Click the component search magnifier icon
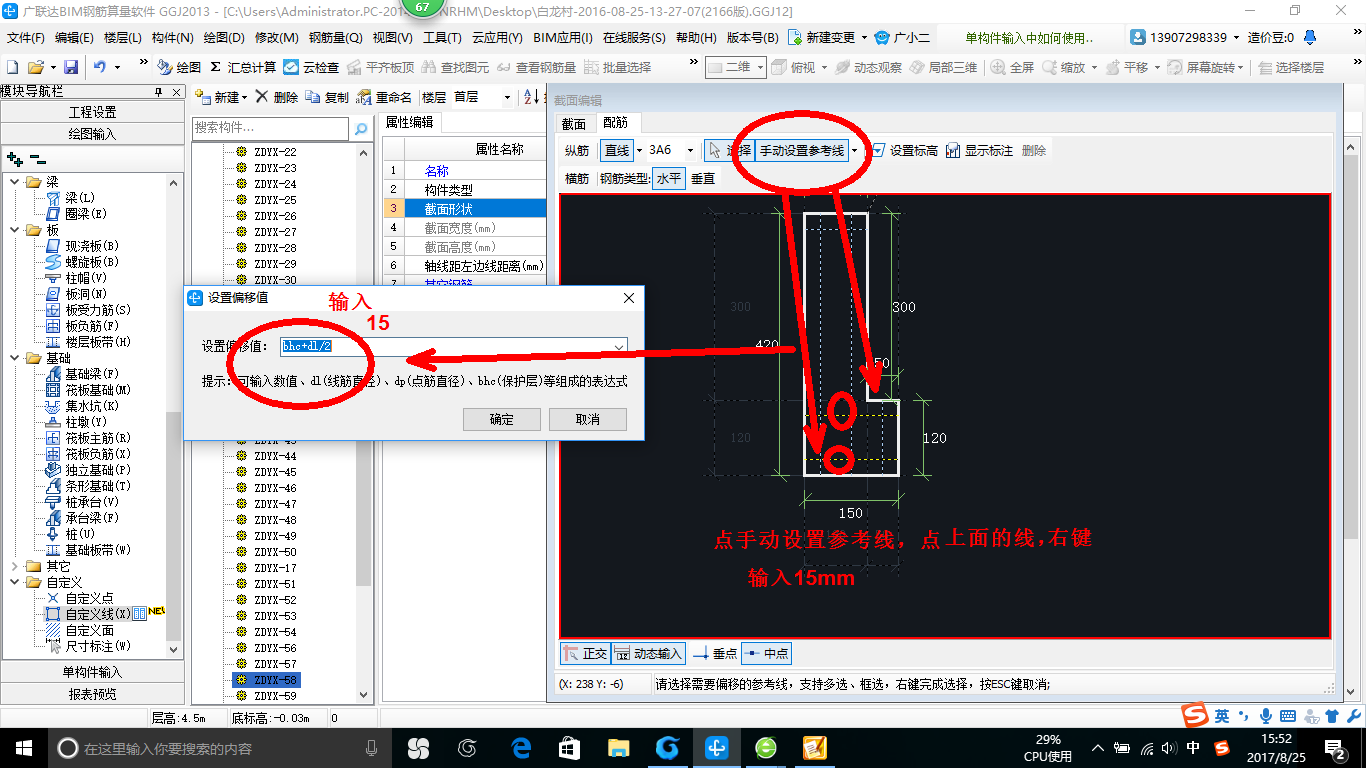The image size is (1366, 768). point(360,128)
